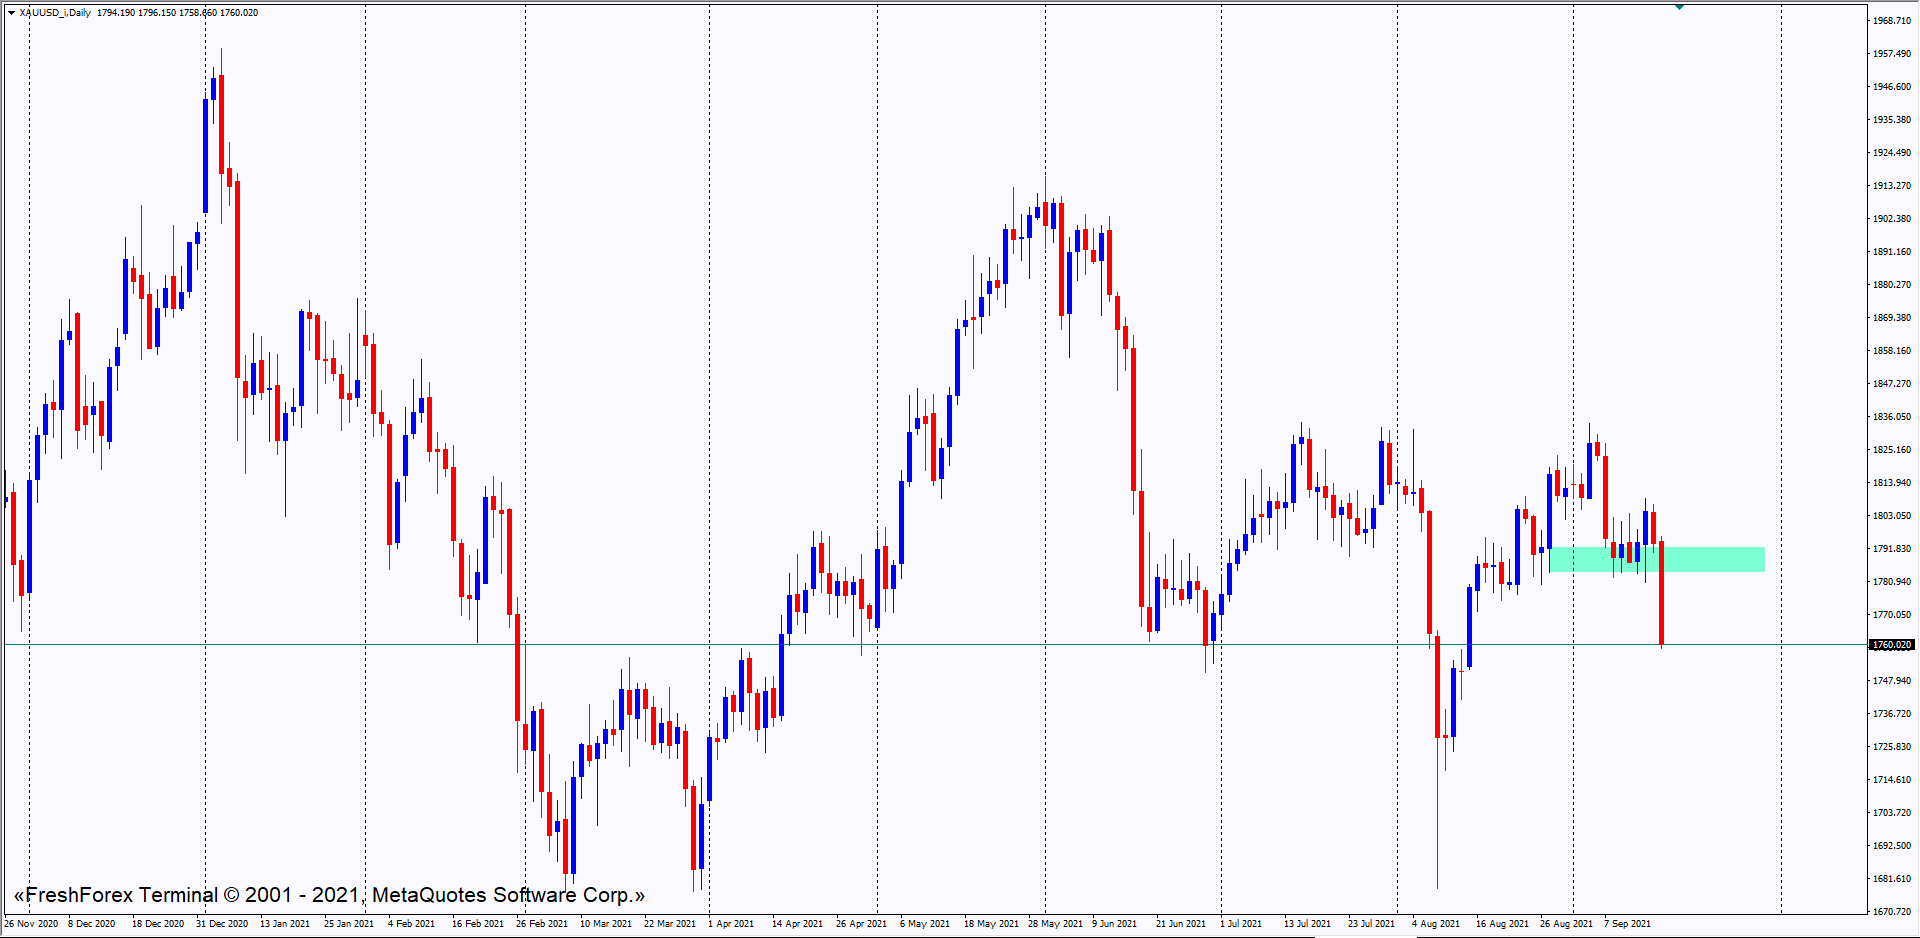1920x938 pixels.
Task: Click the 1670.720 price scale label
Action: [1891, 911]
